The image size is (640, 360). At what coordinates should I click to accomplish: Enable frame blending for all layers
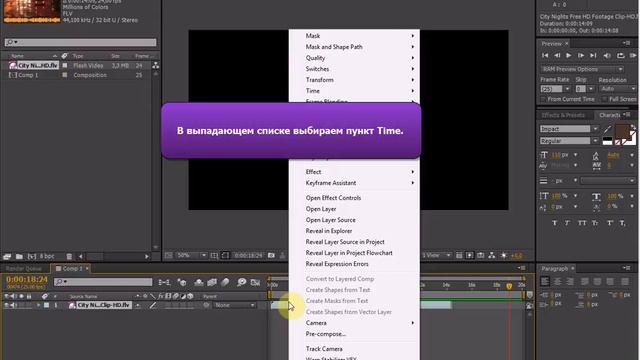coord(212,282)
